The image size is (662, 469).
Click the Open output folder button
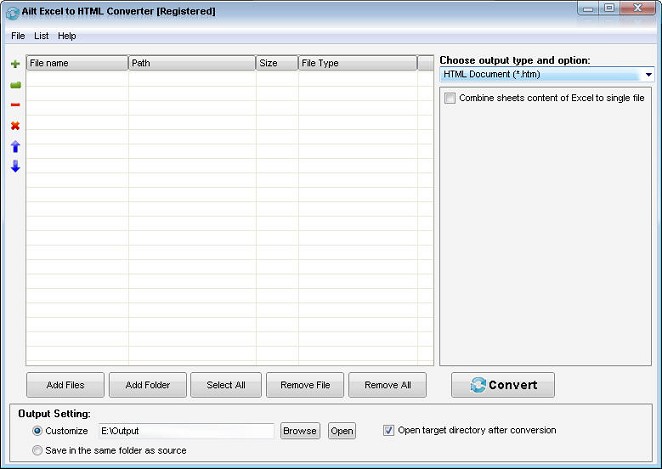tap(342, 431)
